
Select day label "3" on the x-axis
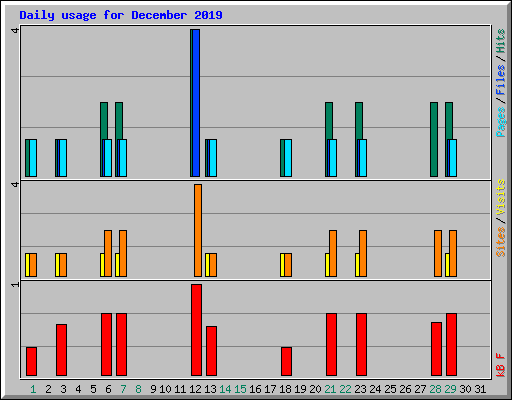click(63, 389)
